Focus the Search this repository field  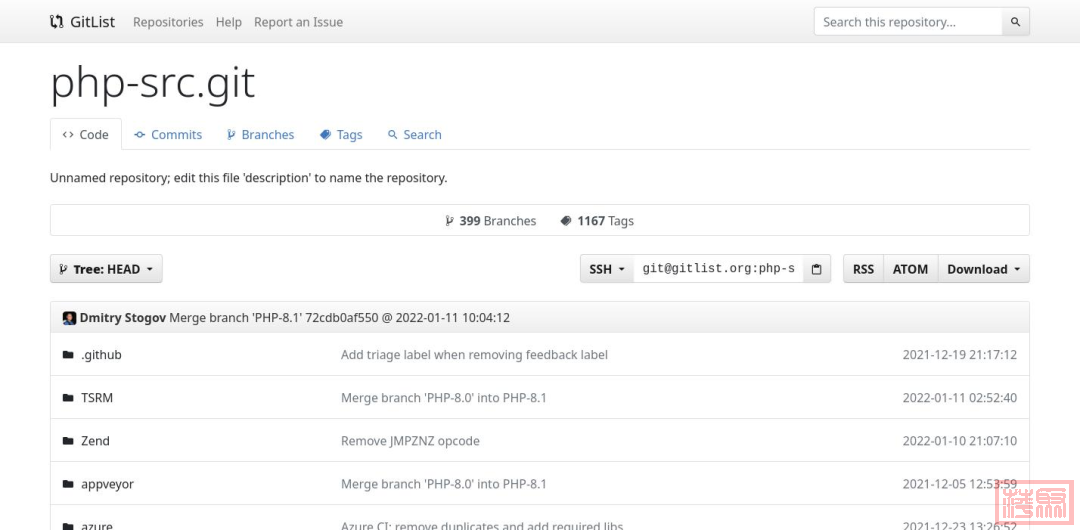pyautogui.click(x=908, y=22)
